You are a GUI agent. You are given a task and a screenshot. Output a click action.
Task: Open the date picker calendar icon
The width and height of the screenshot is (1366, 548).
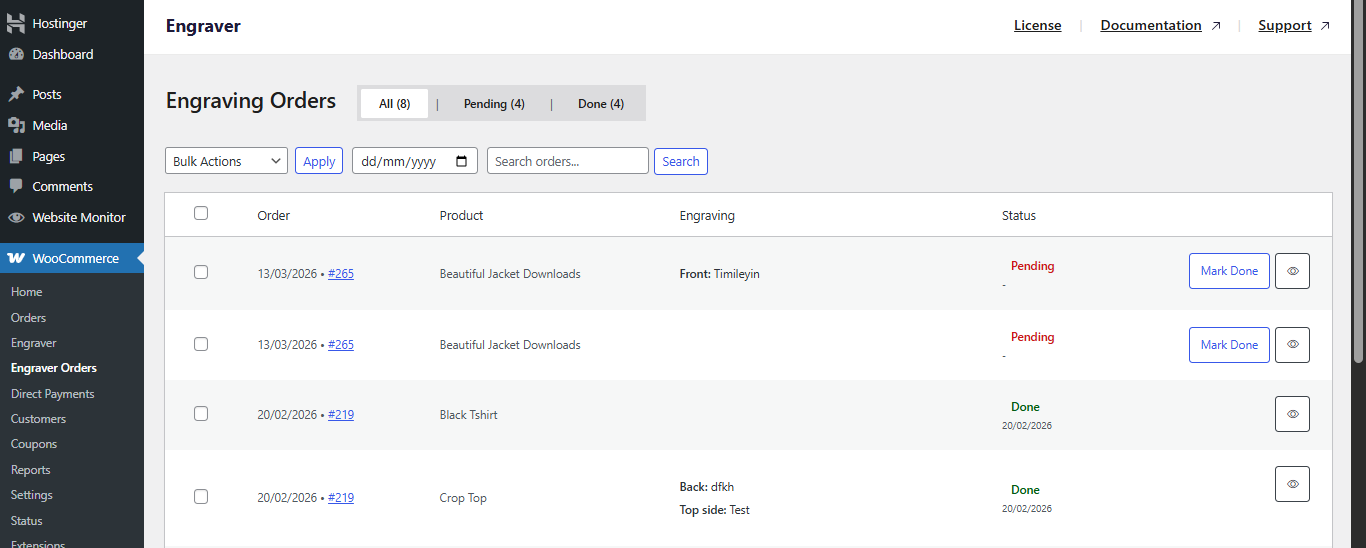461,161
